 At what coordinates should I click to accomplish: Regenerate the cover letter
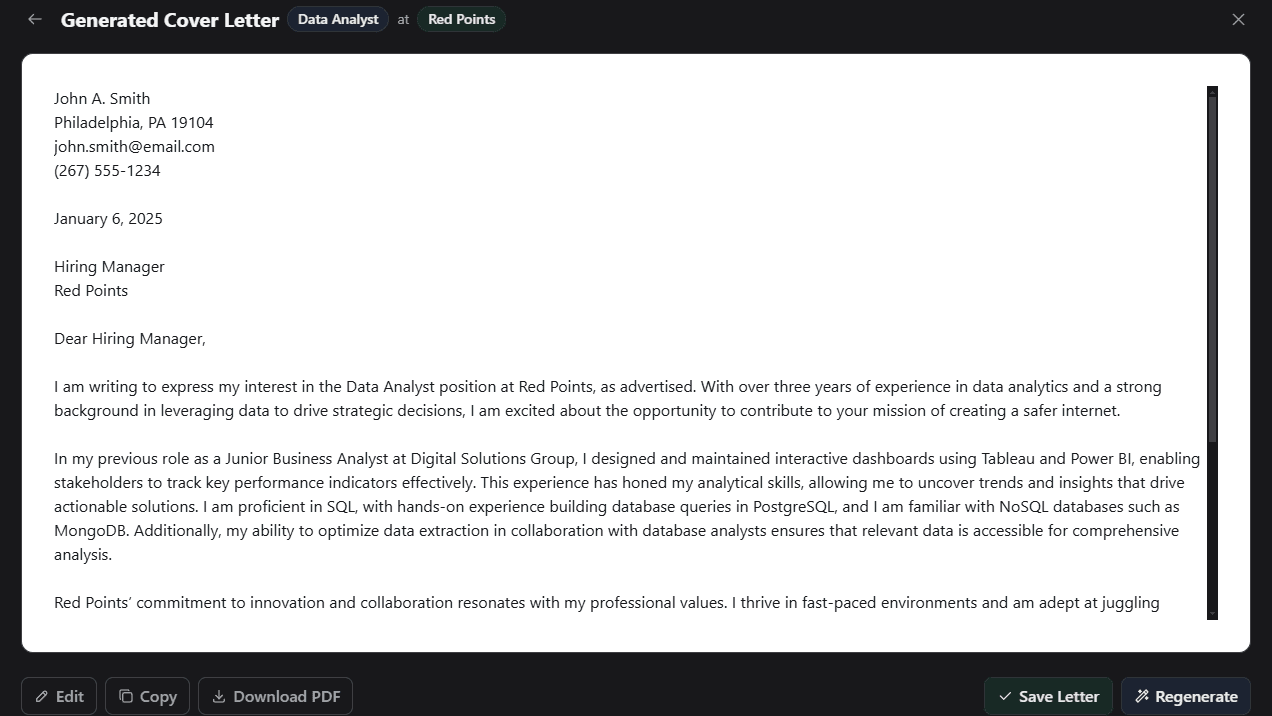tap(1186, 696)
